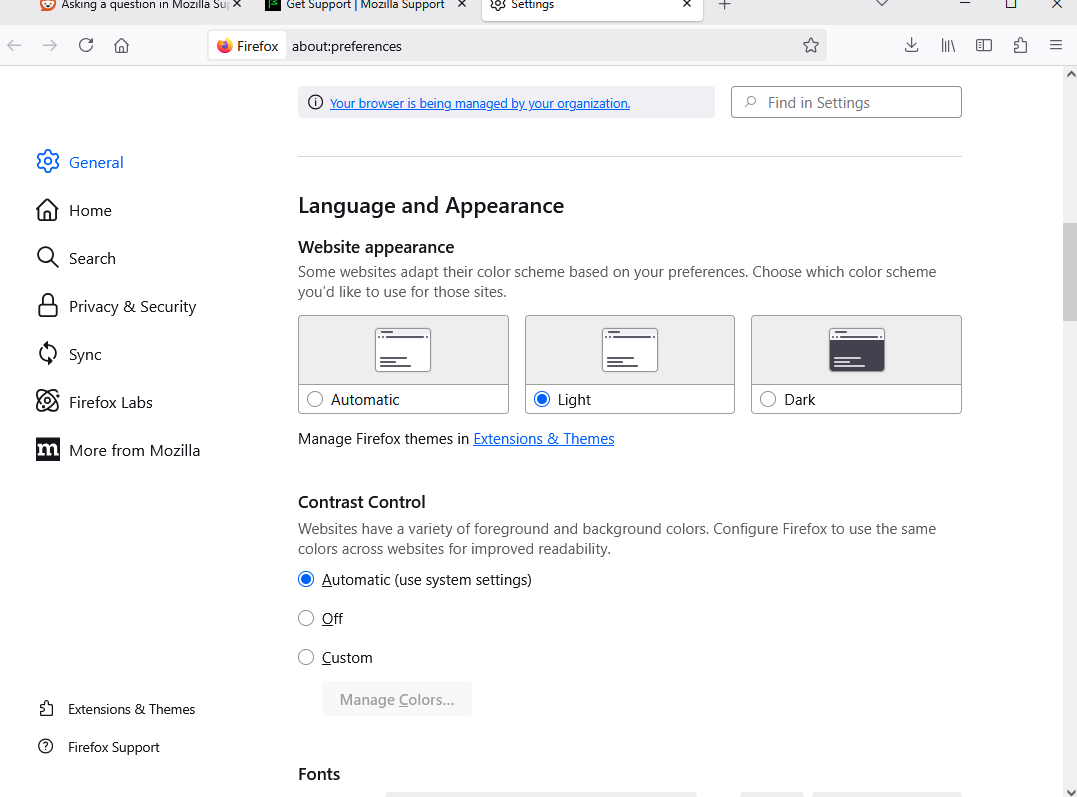Image resolution: width=1077 pixels, height=797 pixels.
Task: Click the Reload page icon
Action: tap(86, 45)
